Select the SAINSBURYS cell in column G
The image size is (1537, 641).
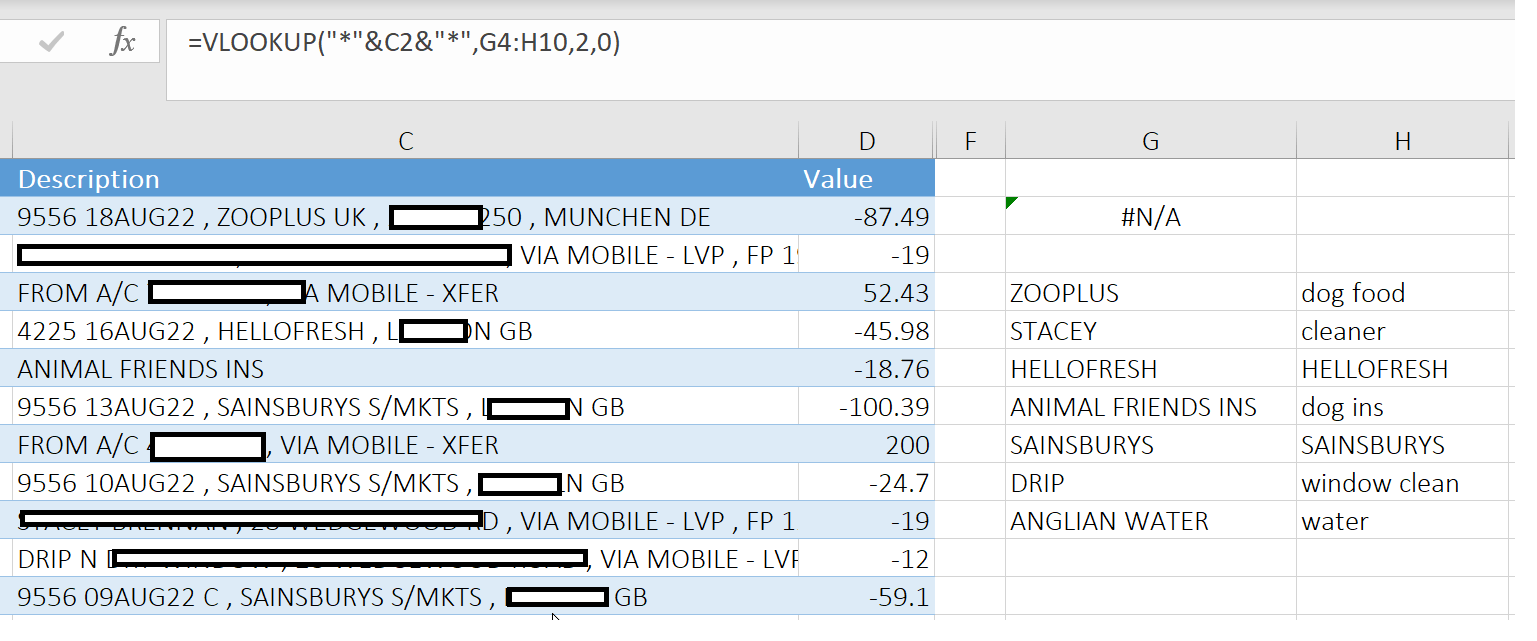[x=1150, y=445]
